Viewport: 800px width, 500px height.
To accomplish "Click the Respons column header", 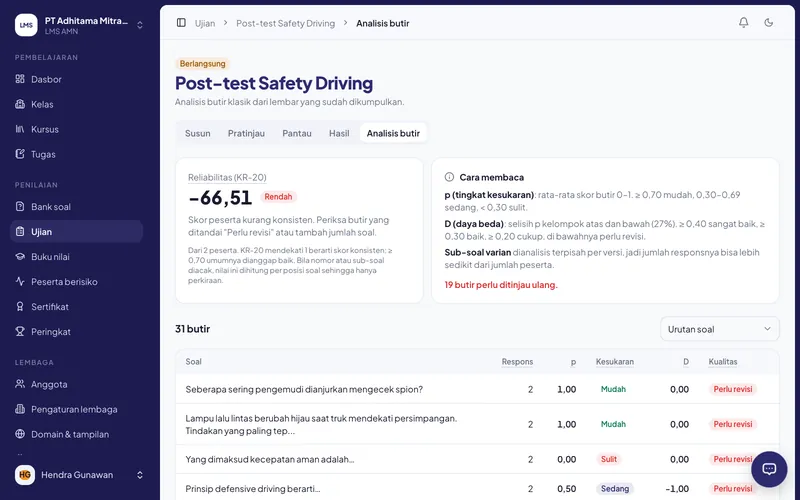I will pos(517,361).
